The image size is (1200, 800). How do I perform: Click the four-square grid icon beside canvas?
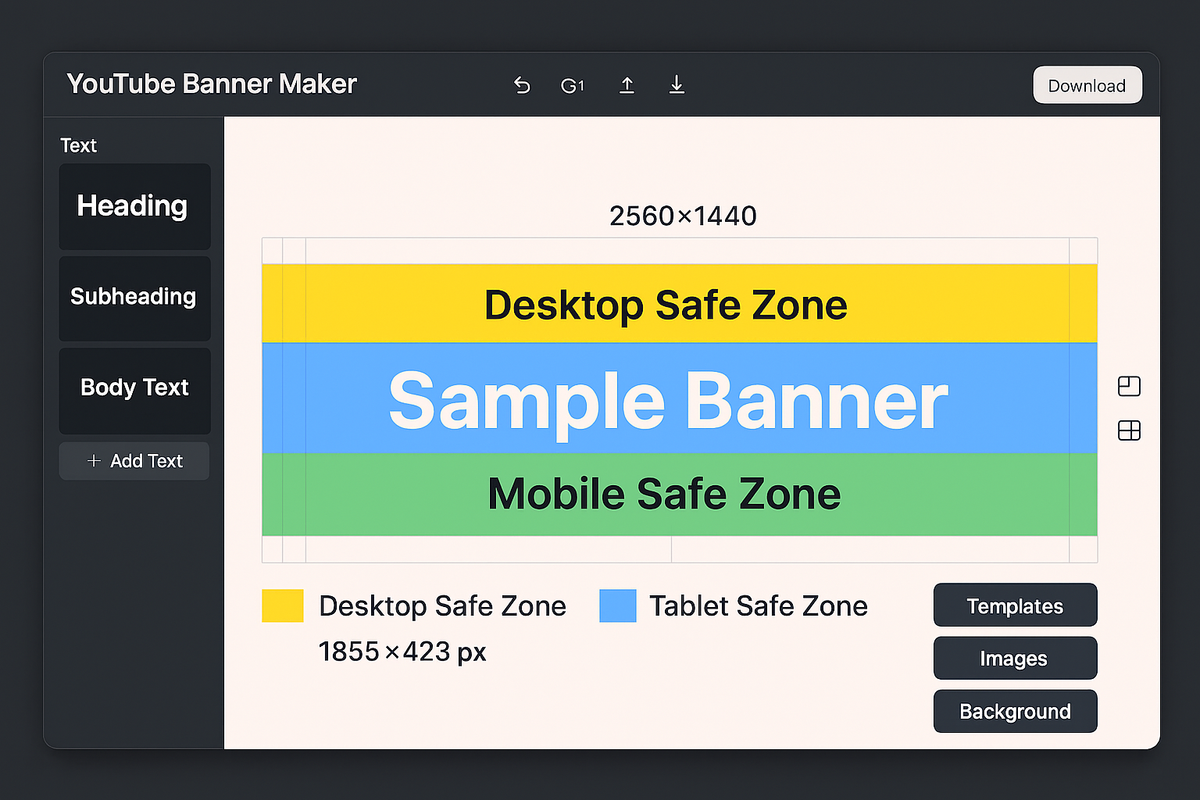1129,431
